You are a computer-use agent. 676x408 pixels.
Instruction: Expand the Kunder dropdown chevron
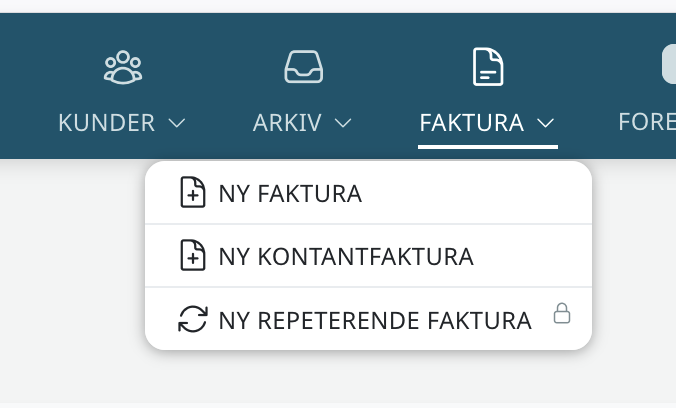pos(177,124)
